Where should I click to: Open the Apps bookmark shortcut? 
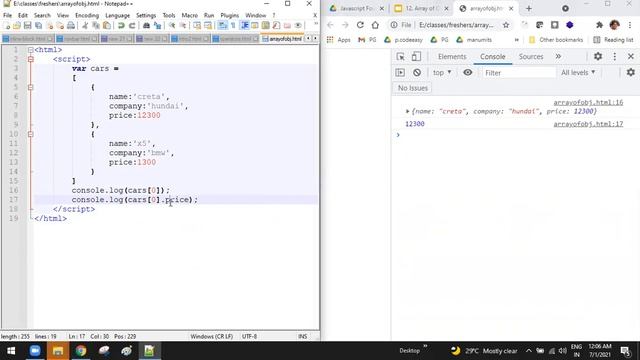click(338, 40)
